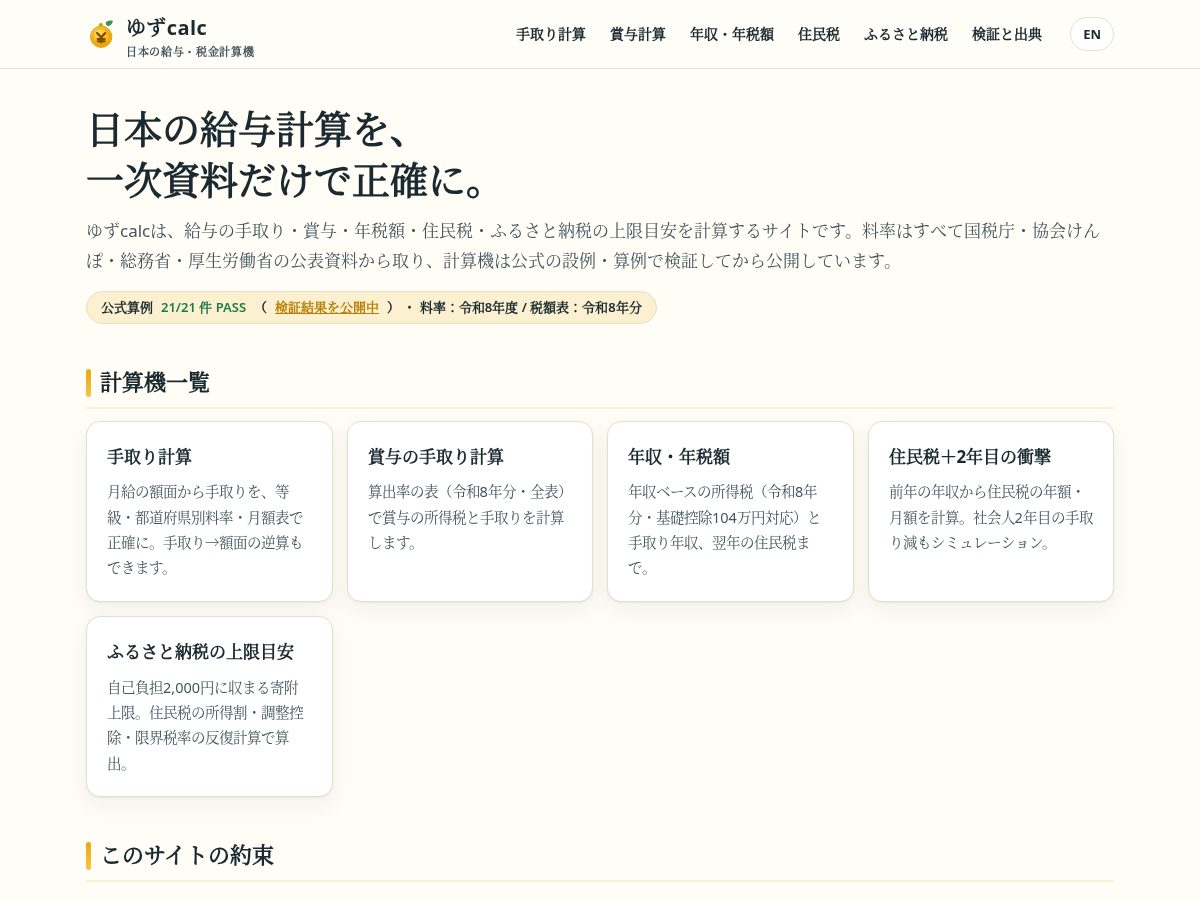Open the 手取り計算 nav menu item
The image size is (1200, 900).
(x=551, y=34)
